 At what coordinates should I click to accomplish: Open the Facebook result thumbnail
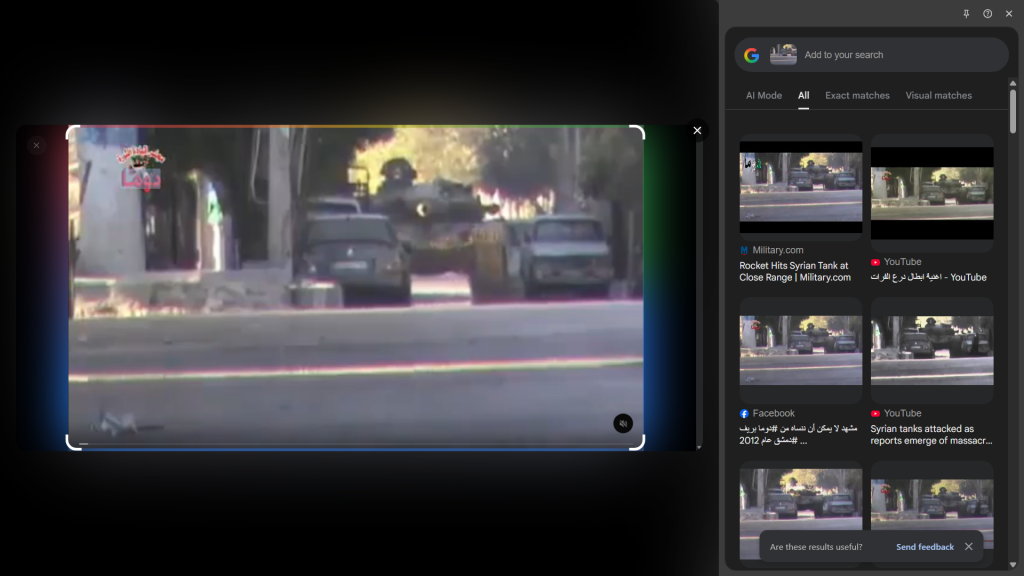click(x=801, y=350)
